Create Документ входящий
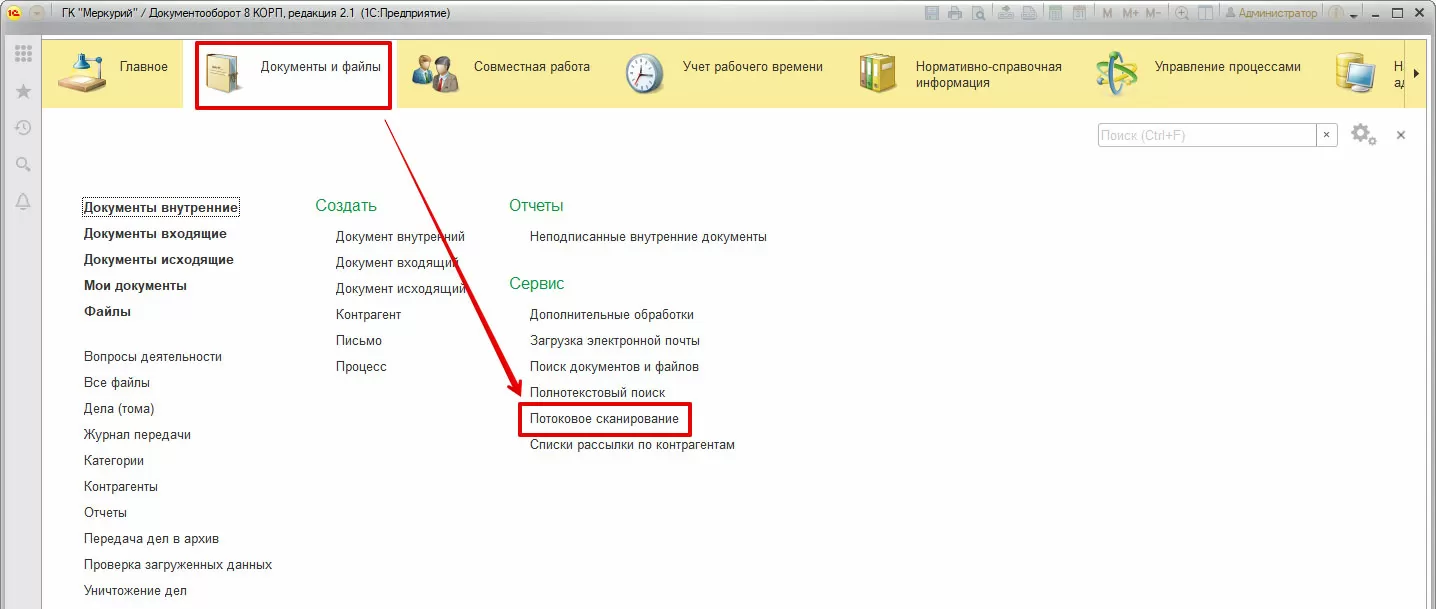 coord(397,263)
